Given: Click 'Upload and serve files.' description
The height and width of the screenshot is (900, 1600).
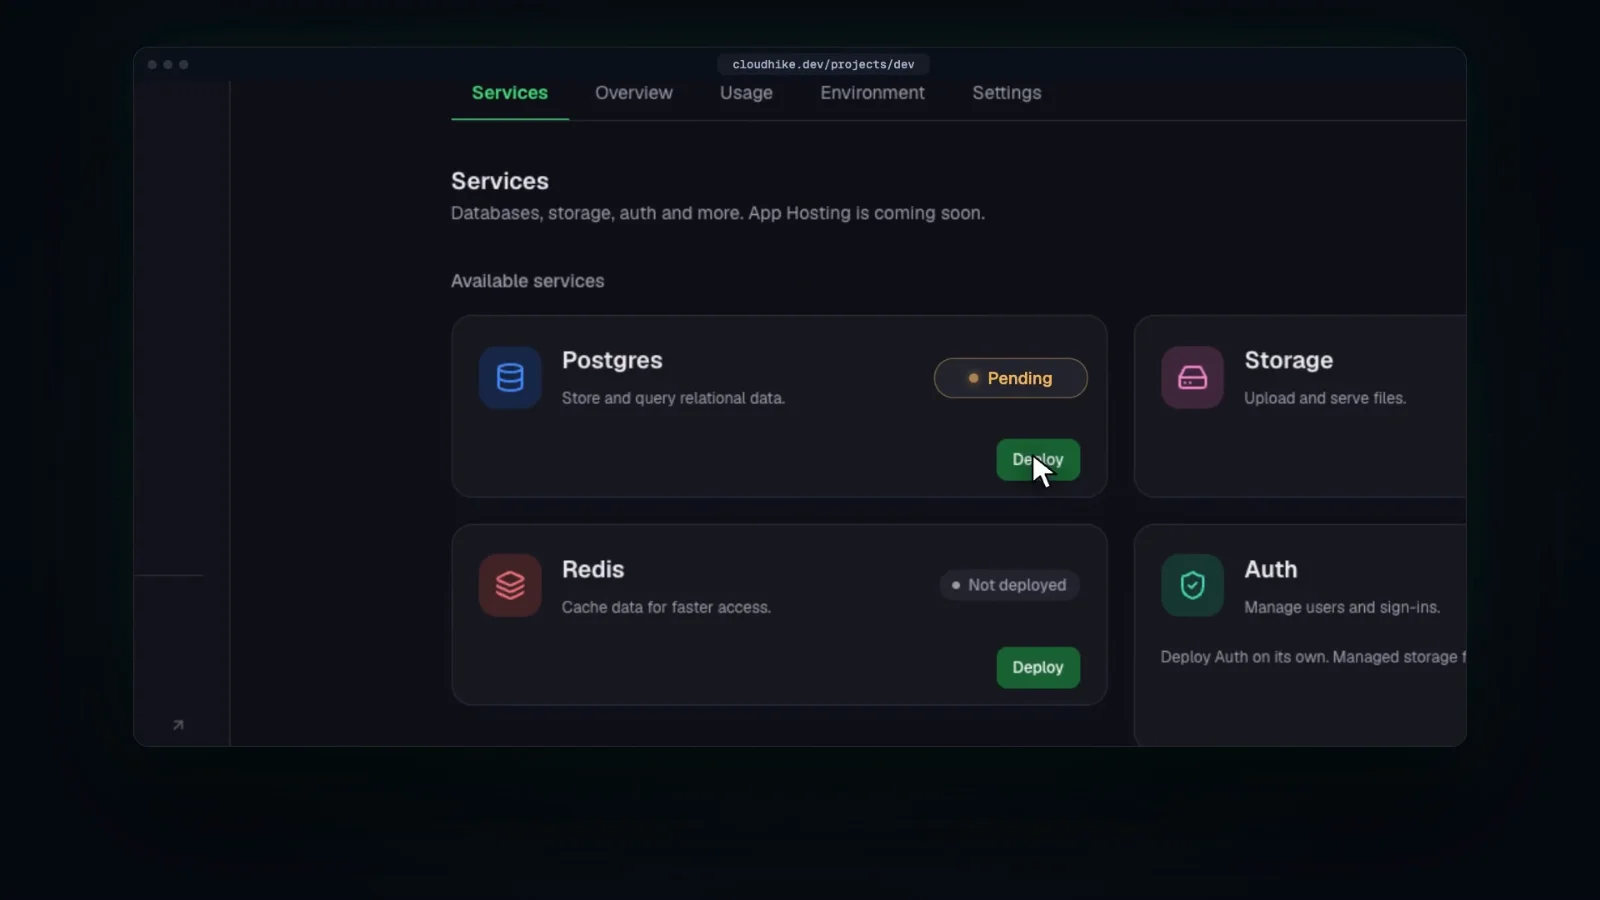Looking at the screenshot, I should point(1325,398).
